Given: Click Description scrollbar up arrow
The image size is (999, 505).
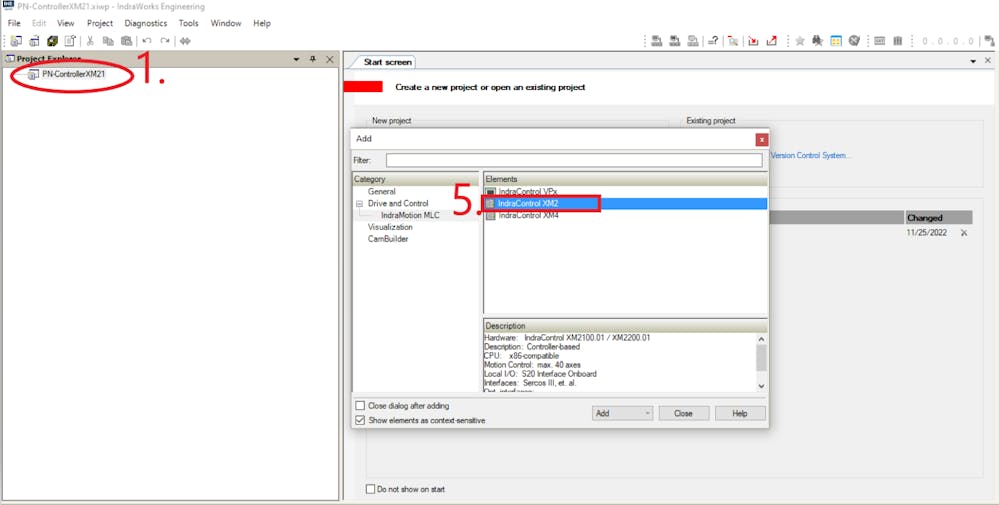Looking at the screenshot, I should point(761,339).
